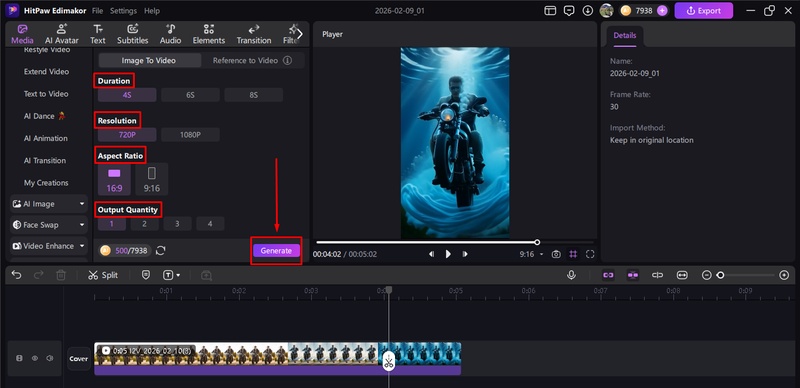Image resolution: width=800 pixels, height=388 pixels.
Task: Open the download center icon
Action: click(588, 10)
